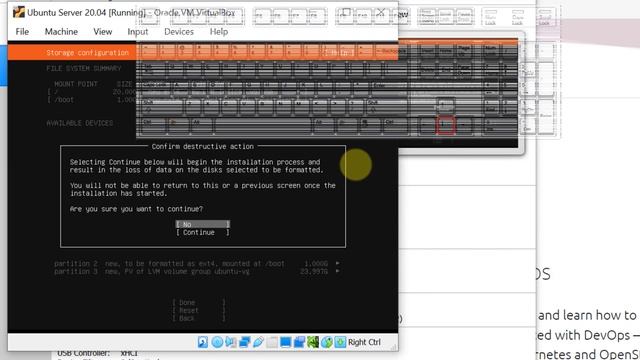Click the Up arrow key on the keyboard overlay
Viewport: 640px width, 360px height.
(445, 106)
